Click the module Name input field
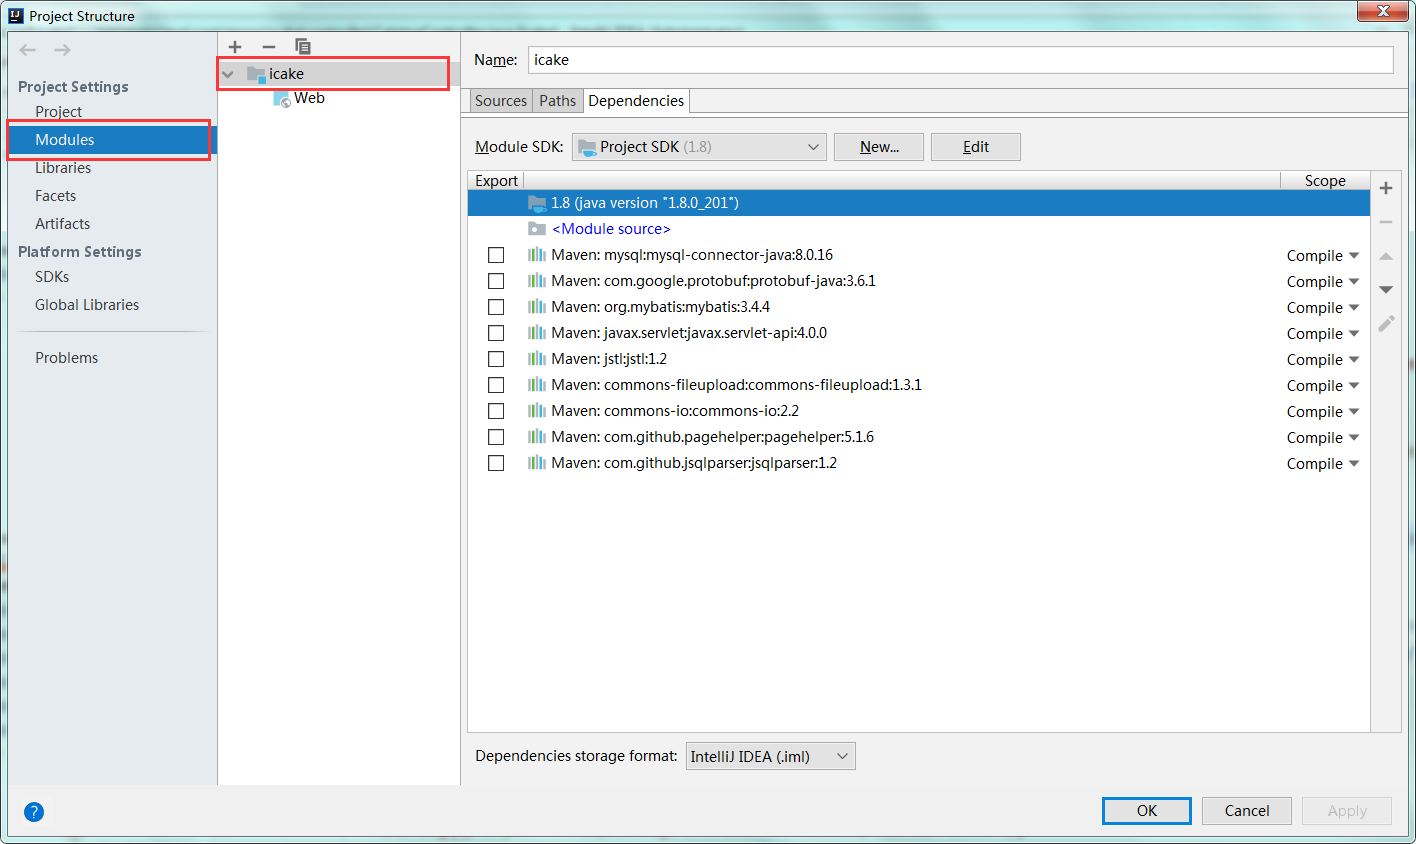The width and height of the screenshot is (1416, 844). coord(960,60)
